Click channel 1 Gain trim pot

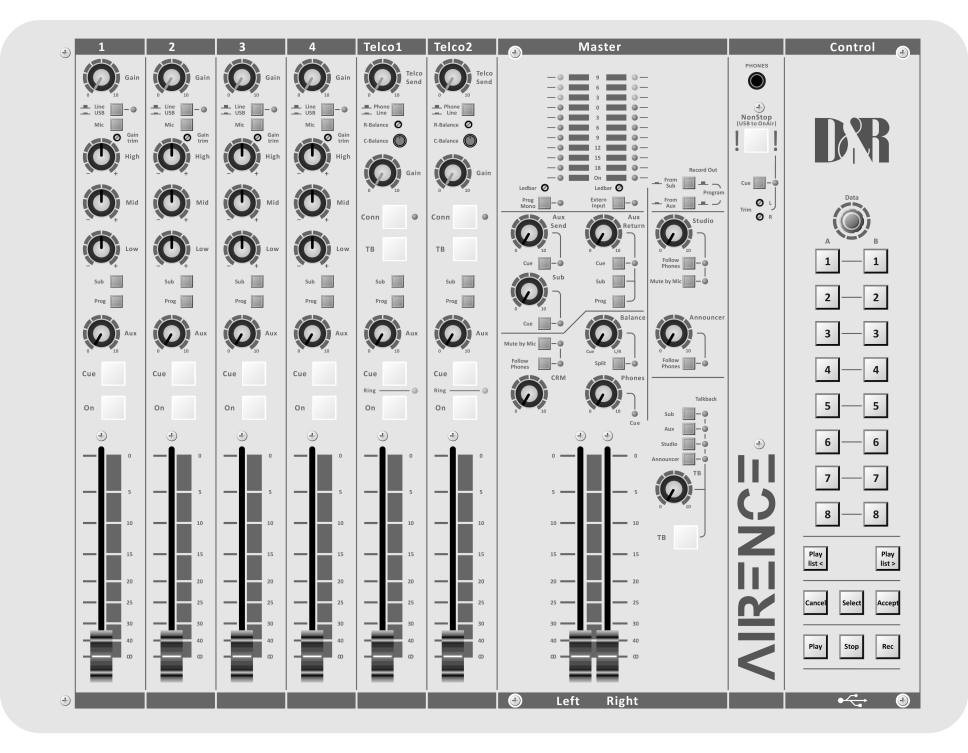tap(117, 137)
